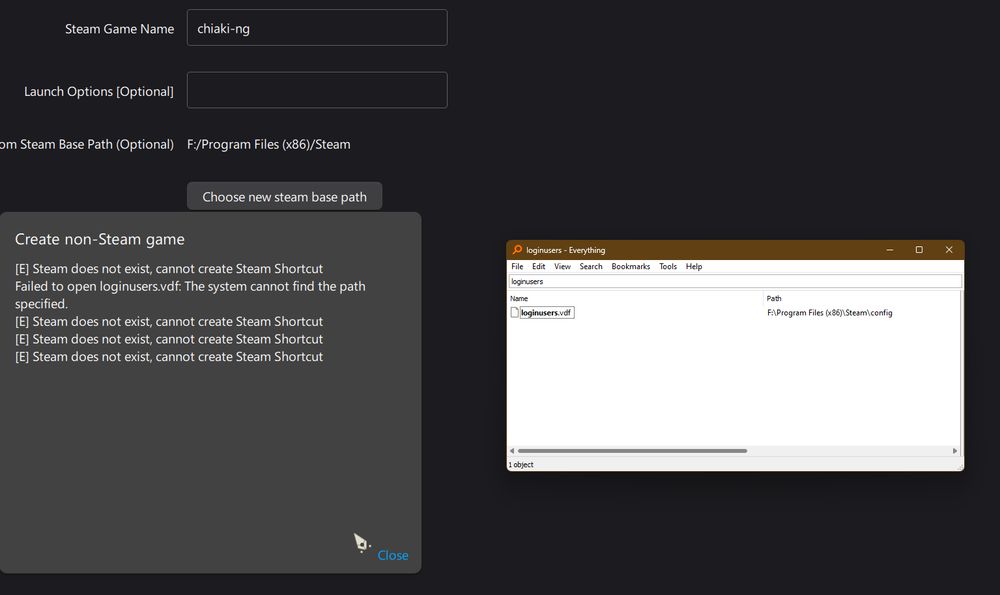The height and width of the screenshot is (595, 1000).
Task: Open File menu in Everything window
Action: coord(517,267)
